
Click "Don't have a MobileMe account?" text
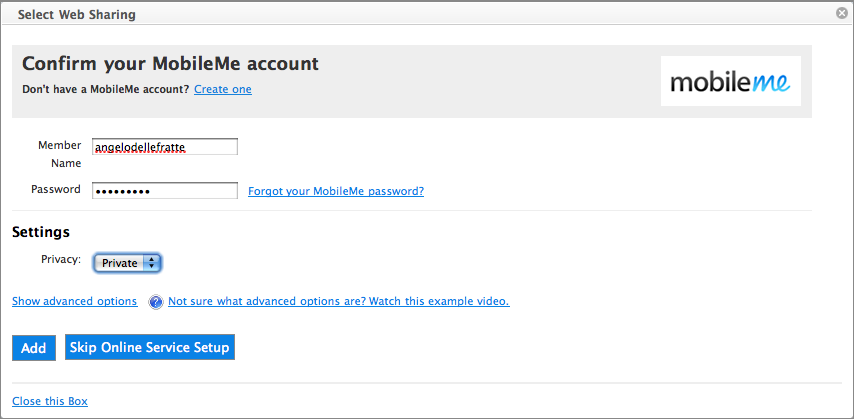pos(105,89)
